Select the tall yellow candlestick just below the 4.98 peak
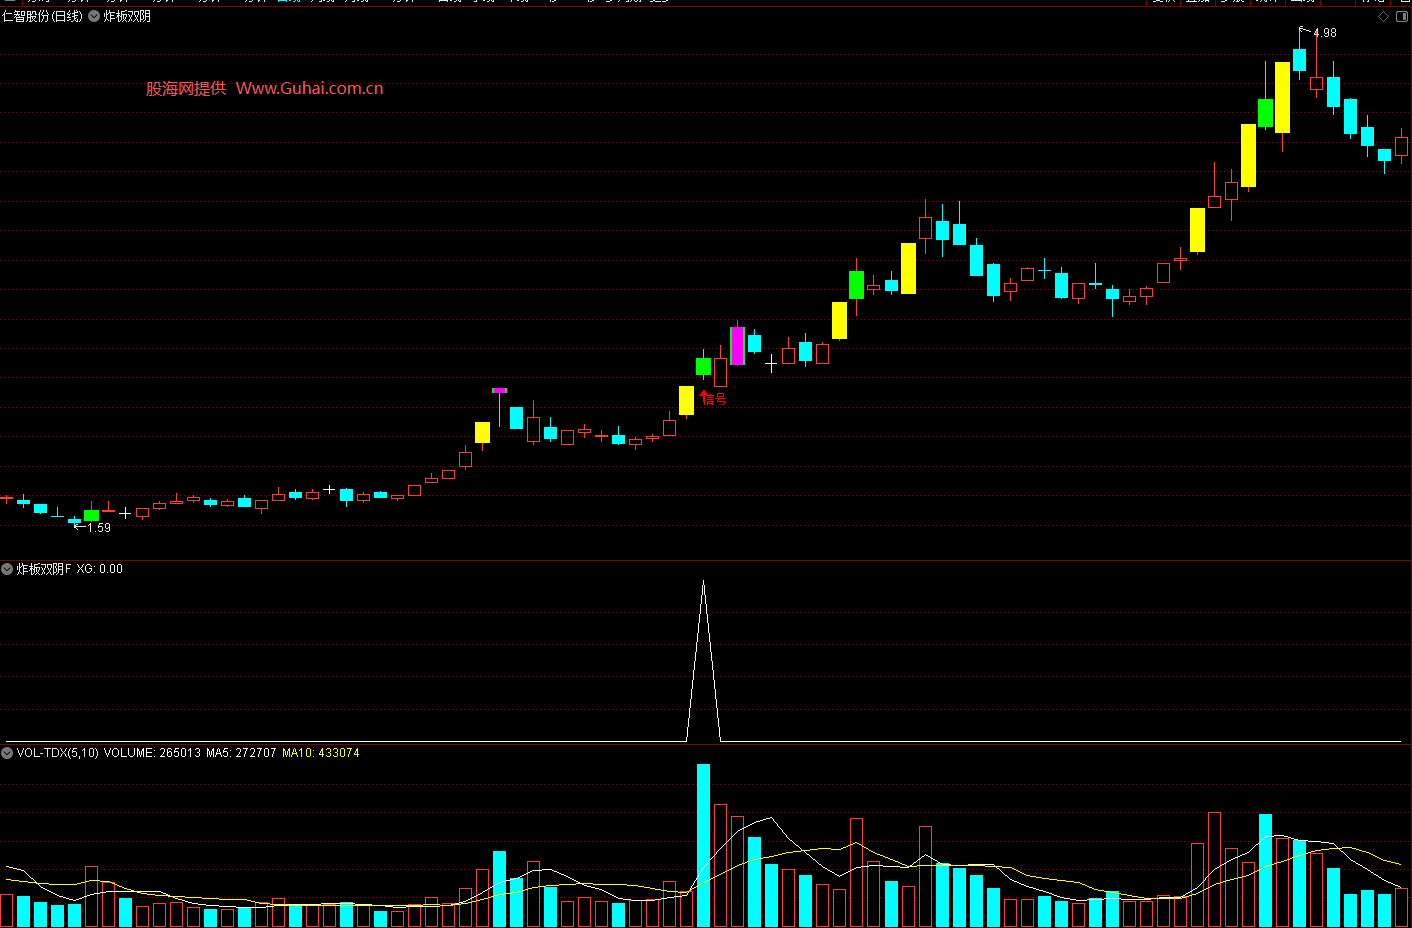The image size is (1412, 928). (x=1282, y=97)
